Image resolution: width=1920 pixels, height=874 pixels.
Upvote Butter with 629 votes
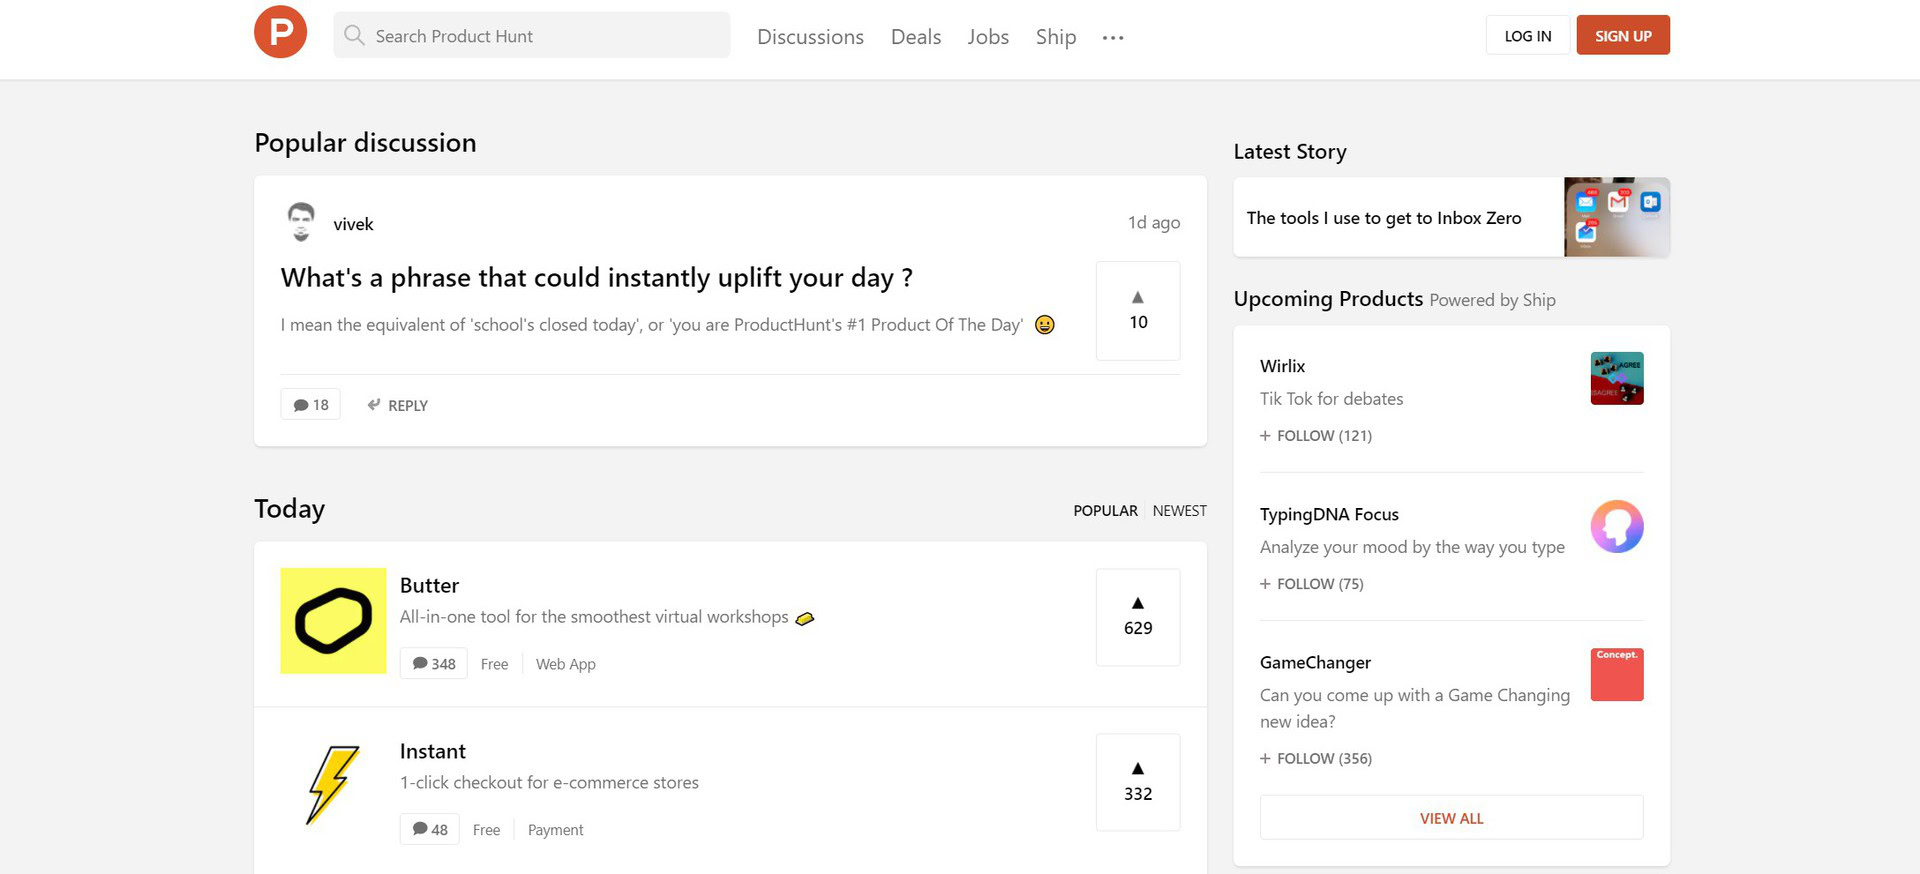click(1138, 617)
